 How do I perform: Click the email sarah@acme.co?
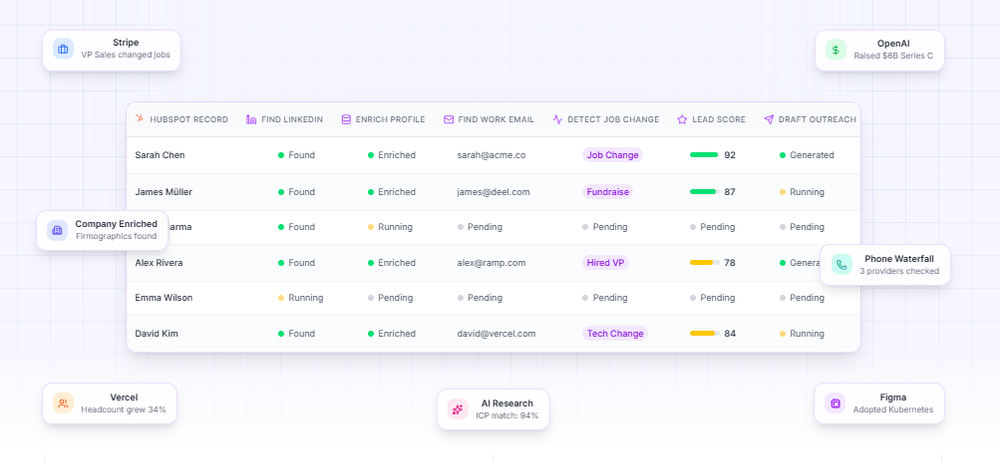tap(491, 155)
